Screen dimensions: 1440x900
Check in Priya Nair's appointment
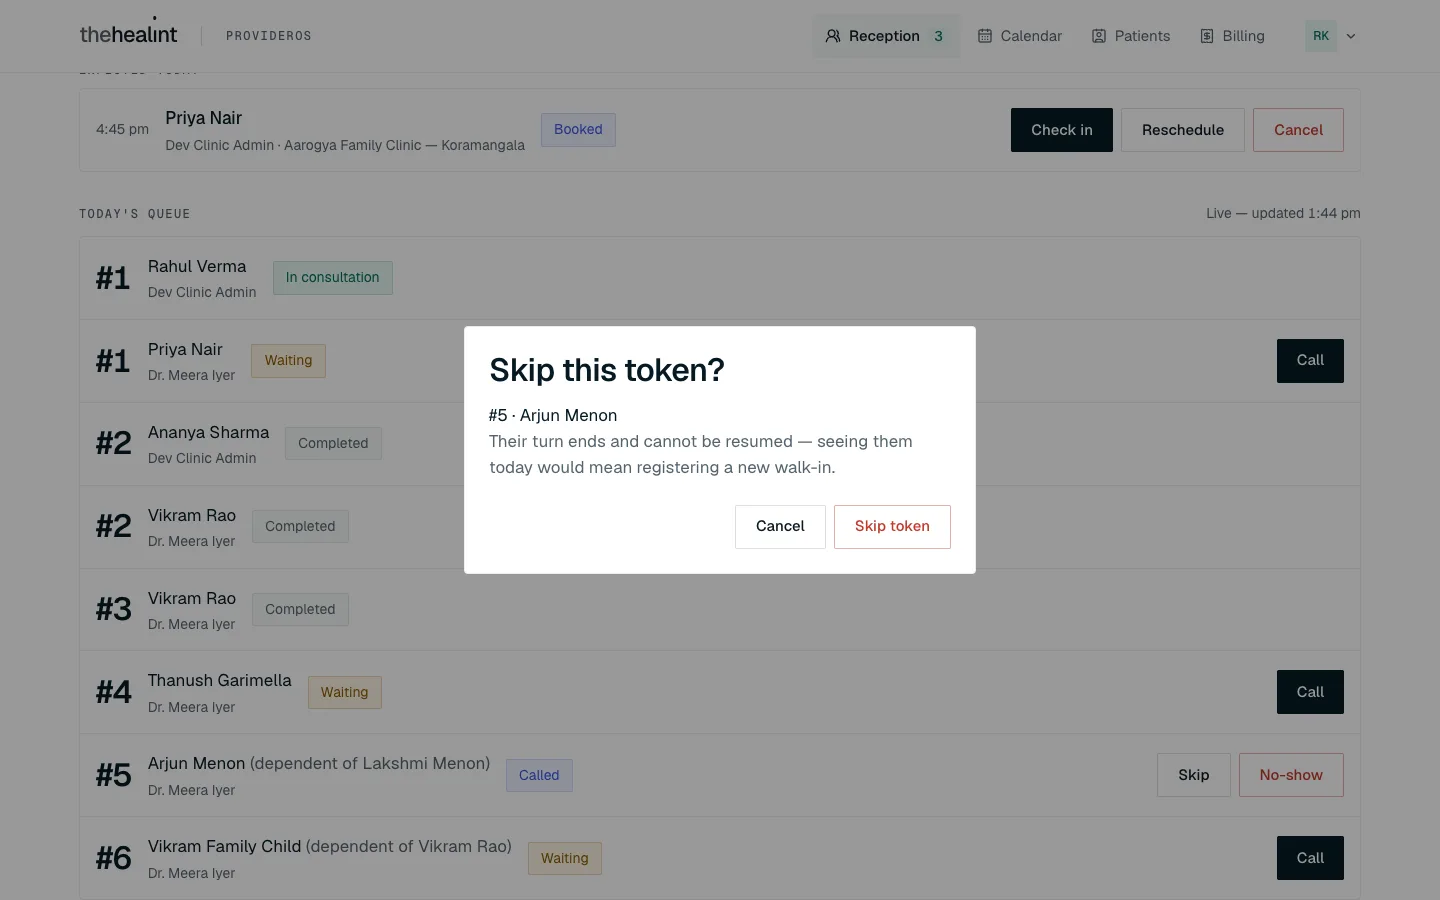coord(1062,130)
